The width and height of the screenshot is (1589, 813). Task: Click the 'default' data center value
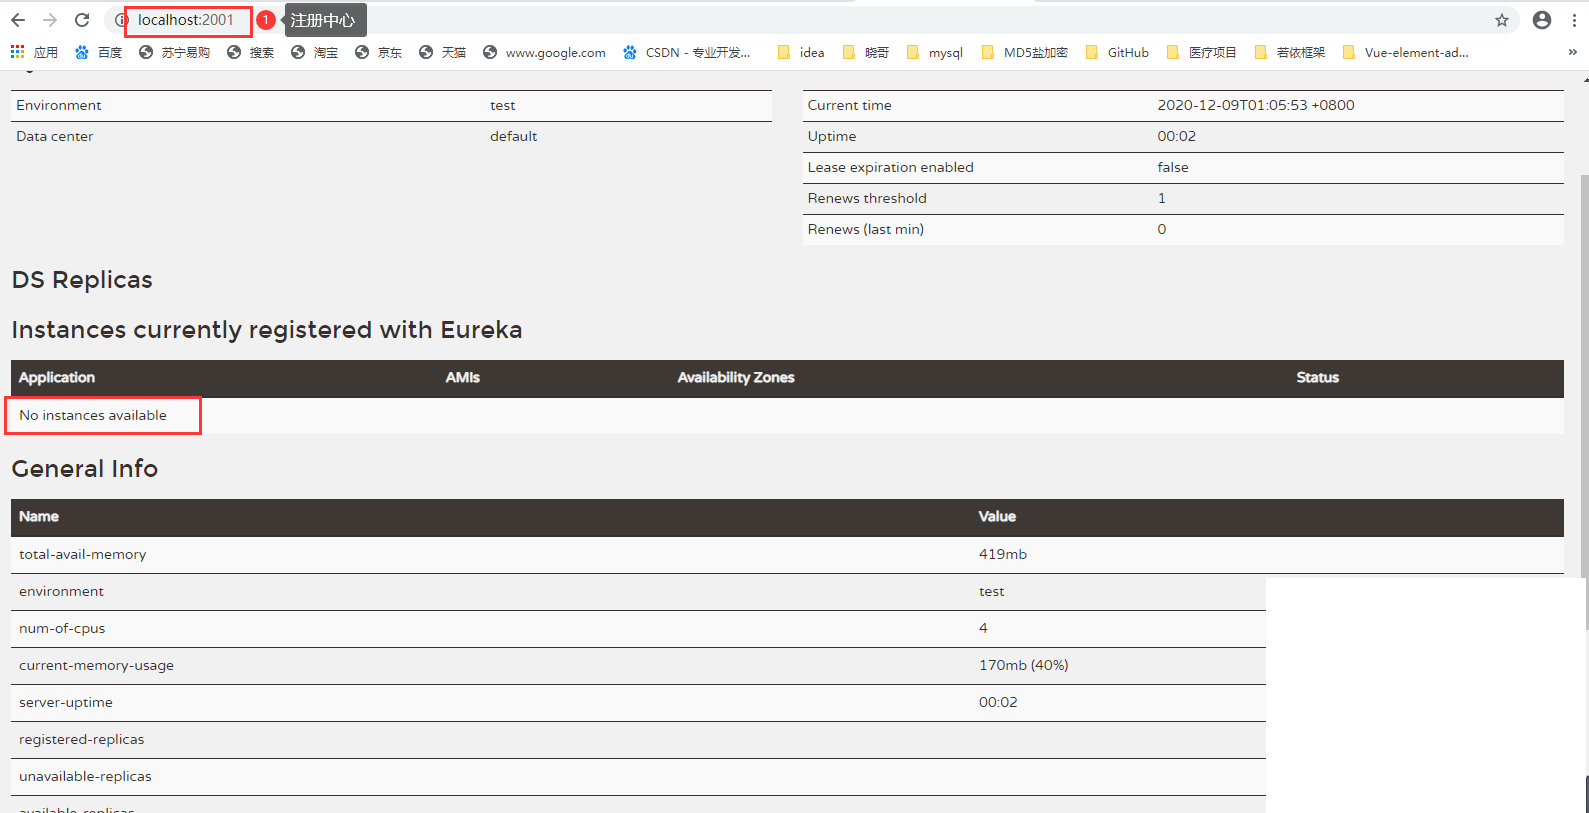tap(514, 136)
